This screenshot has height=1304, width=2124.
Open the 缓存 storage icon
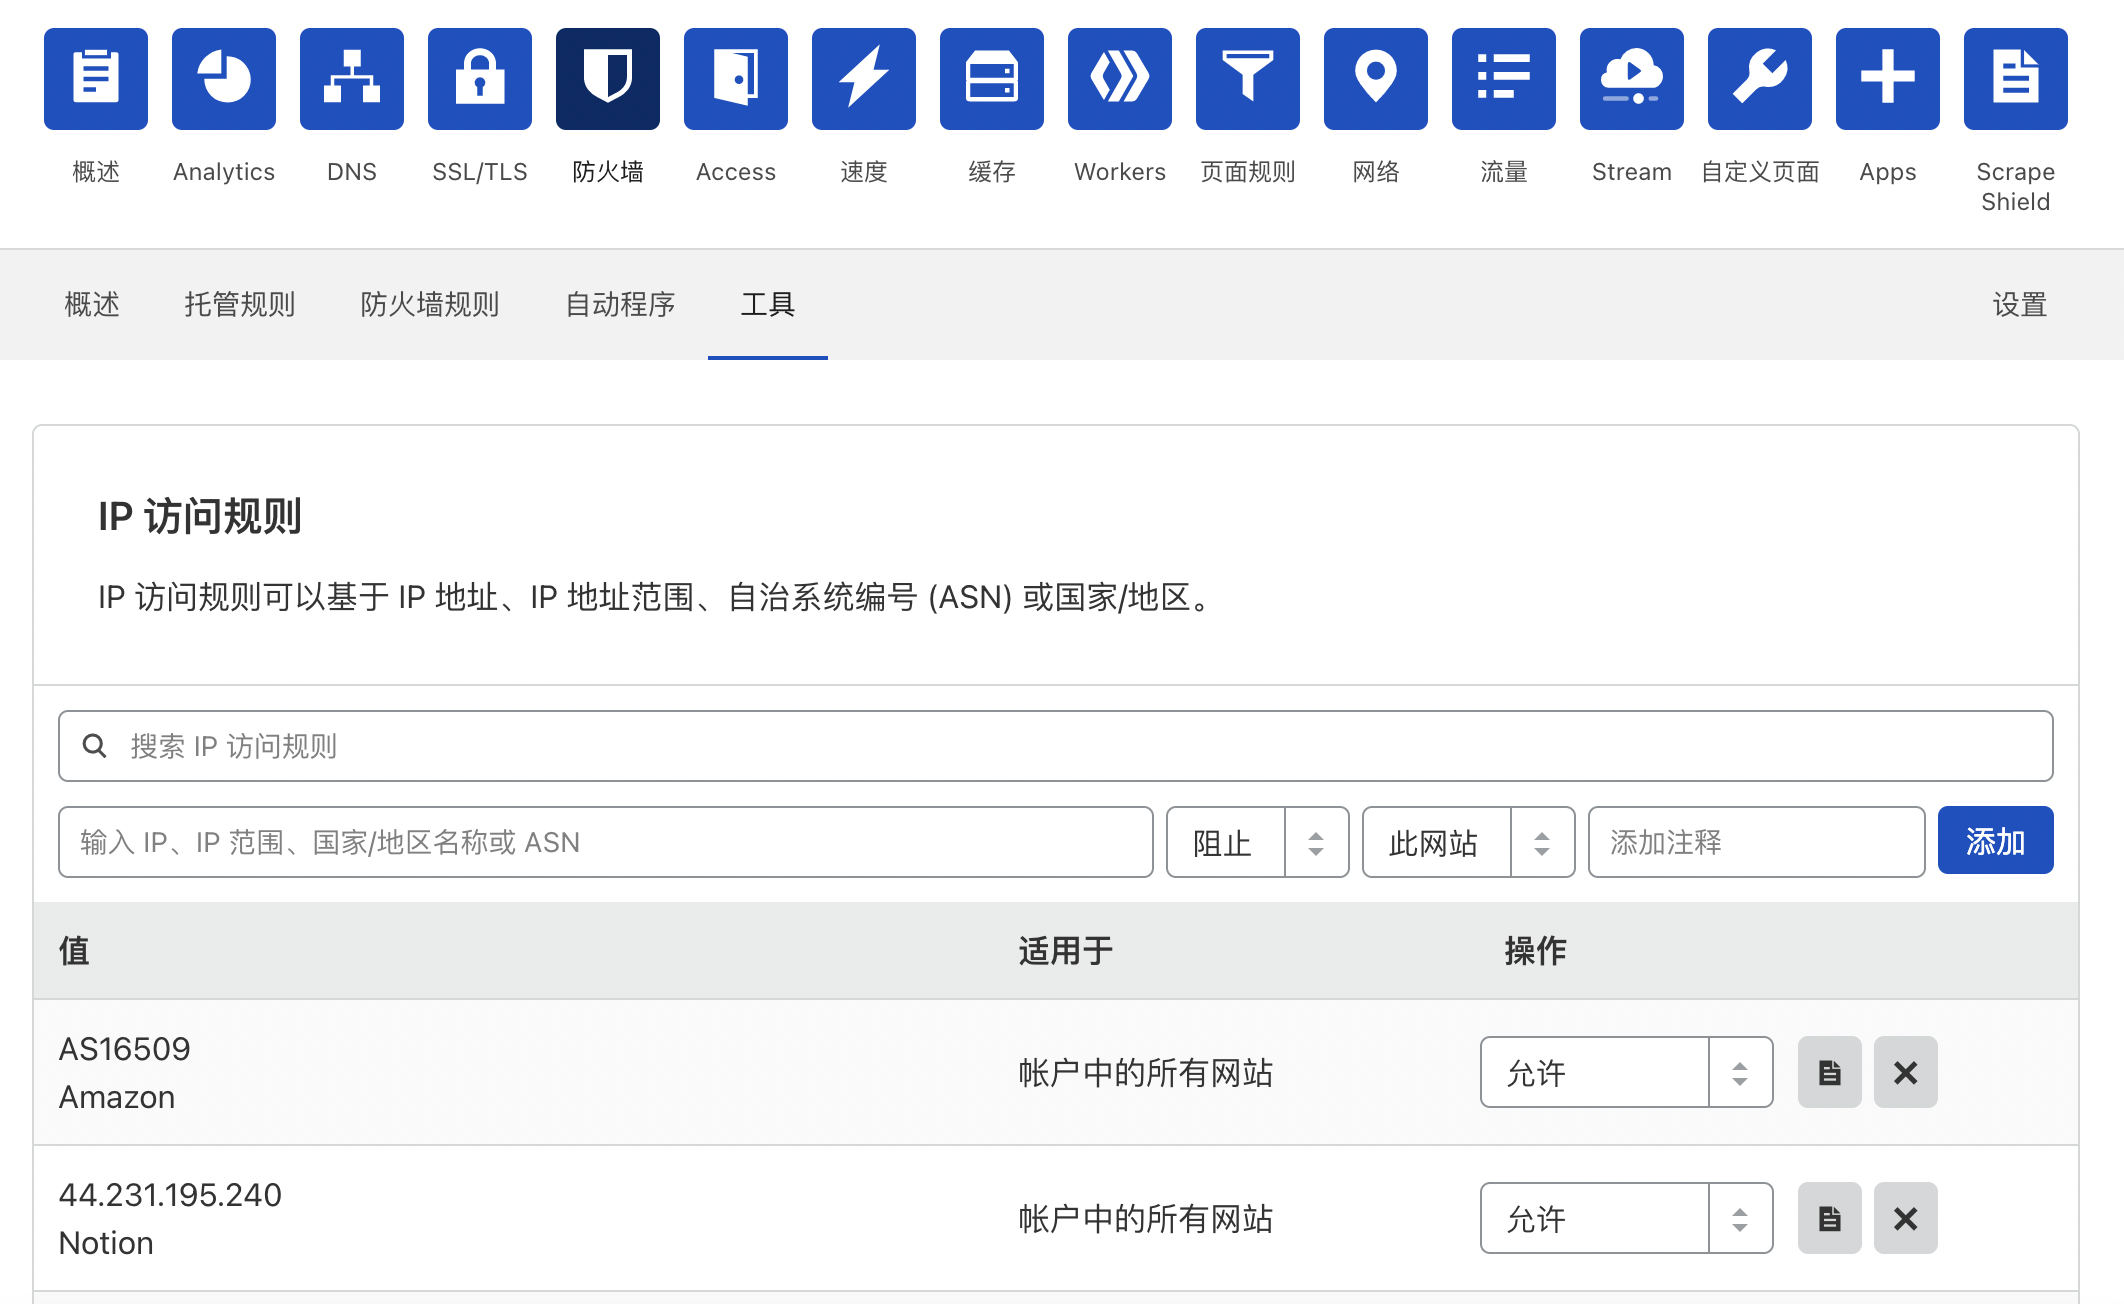(992, 79)
